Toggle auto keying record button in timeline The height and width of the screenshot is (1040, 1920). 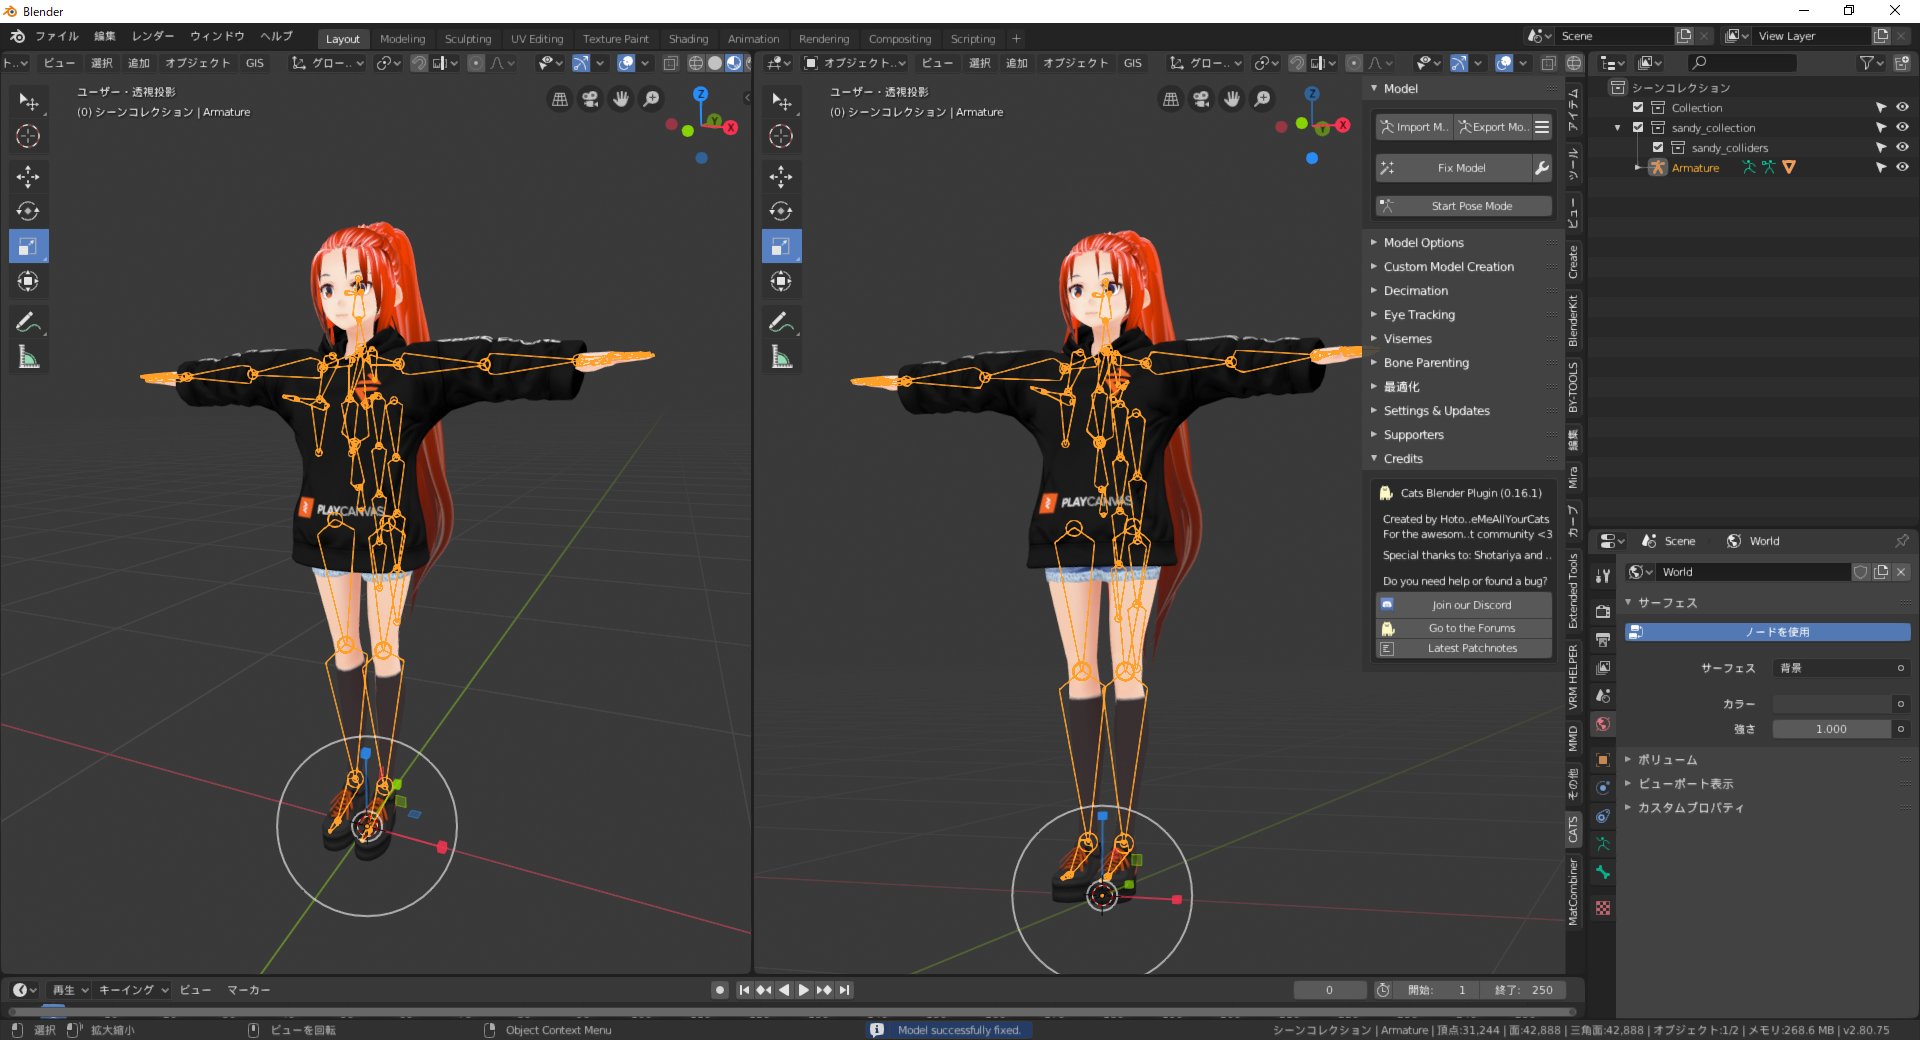point(720,990)
